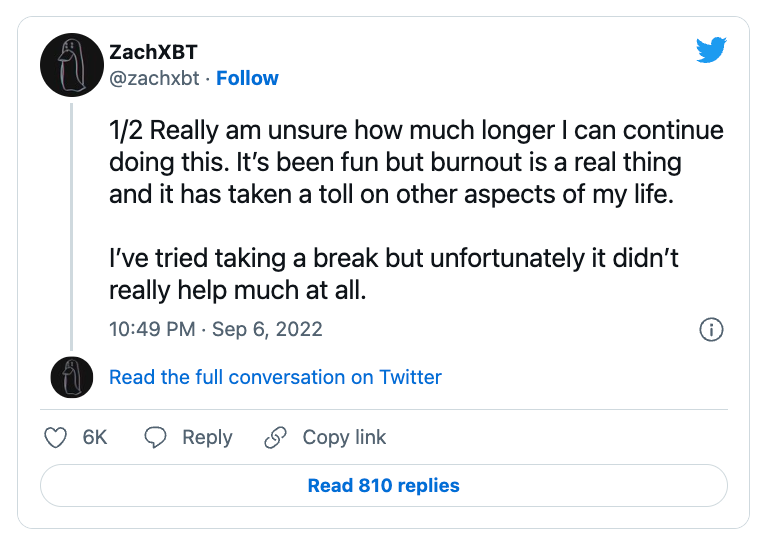Click the Reply text label
The height and width of the screenshot is (548, 768).
[207, 437]
